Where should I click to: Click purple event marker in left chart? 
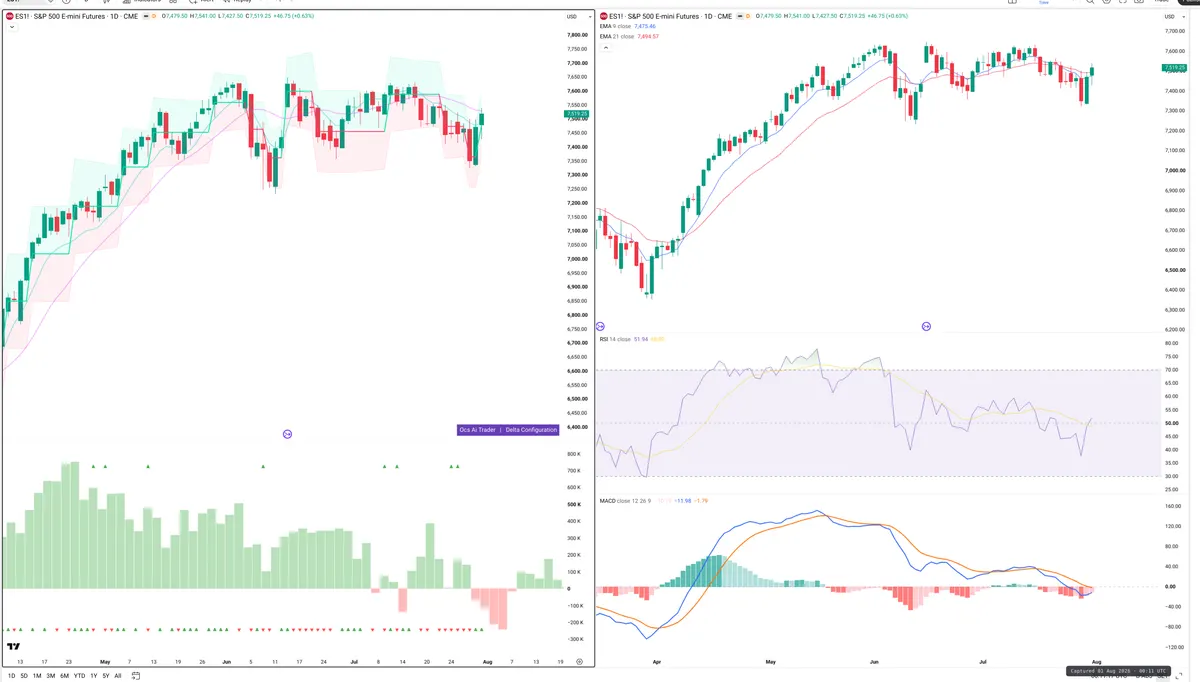coord(287,434)
